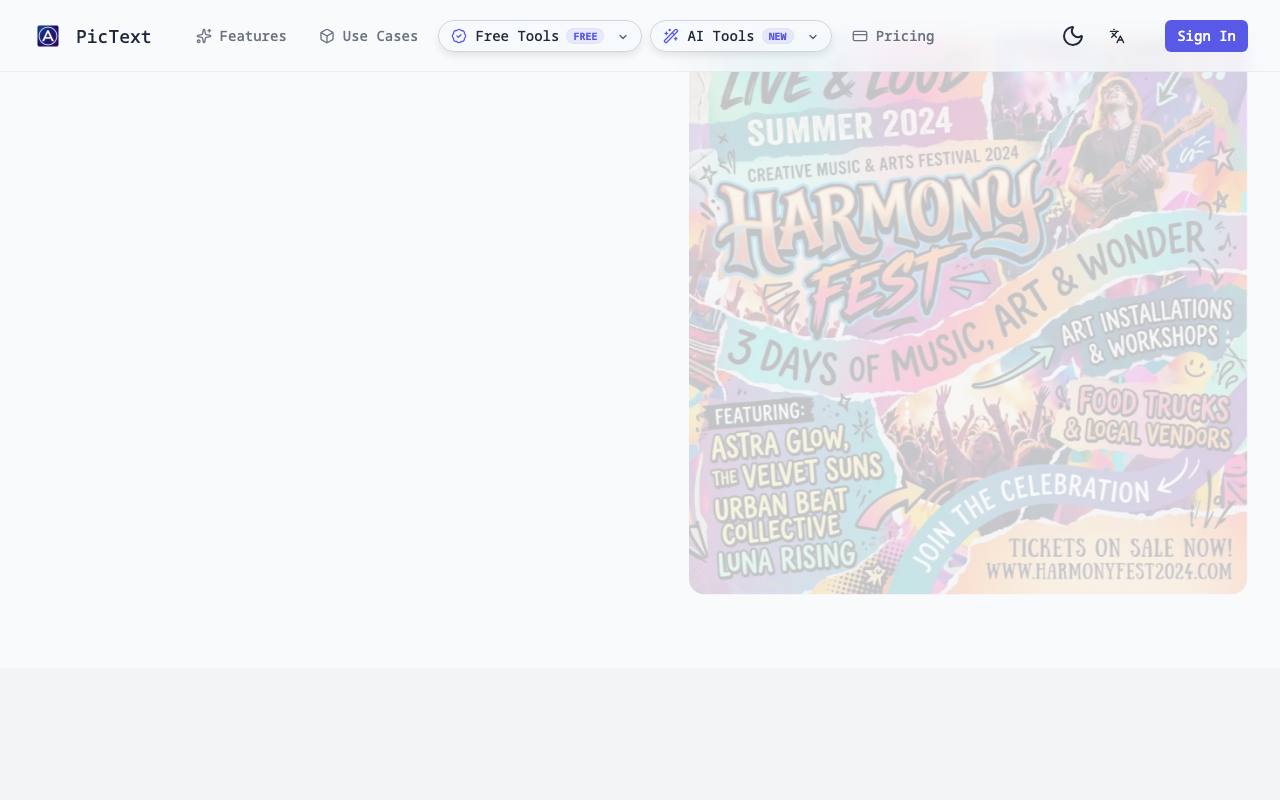
Task: Click the cube icon beside Use Cases
Action: click(x=327, y=36)
